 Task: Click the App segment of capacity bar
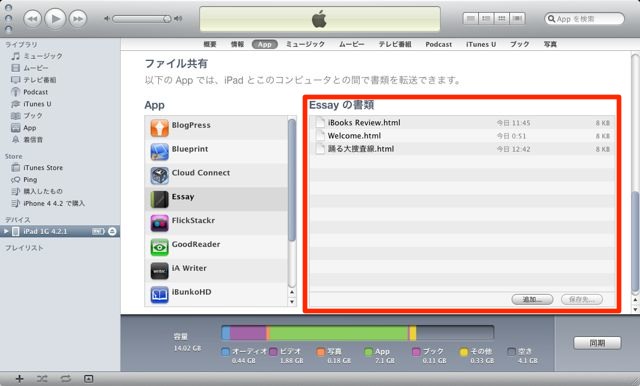[x=338, y=333]
